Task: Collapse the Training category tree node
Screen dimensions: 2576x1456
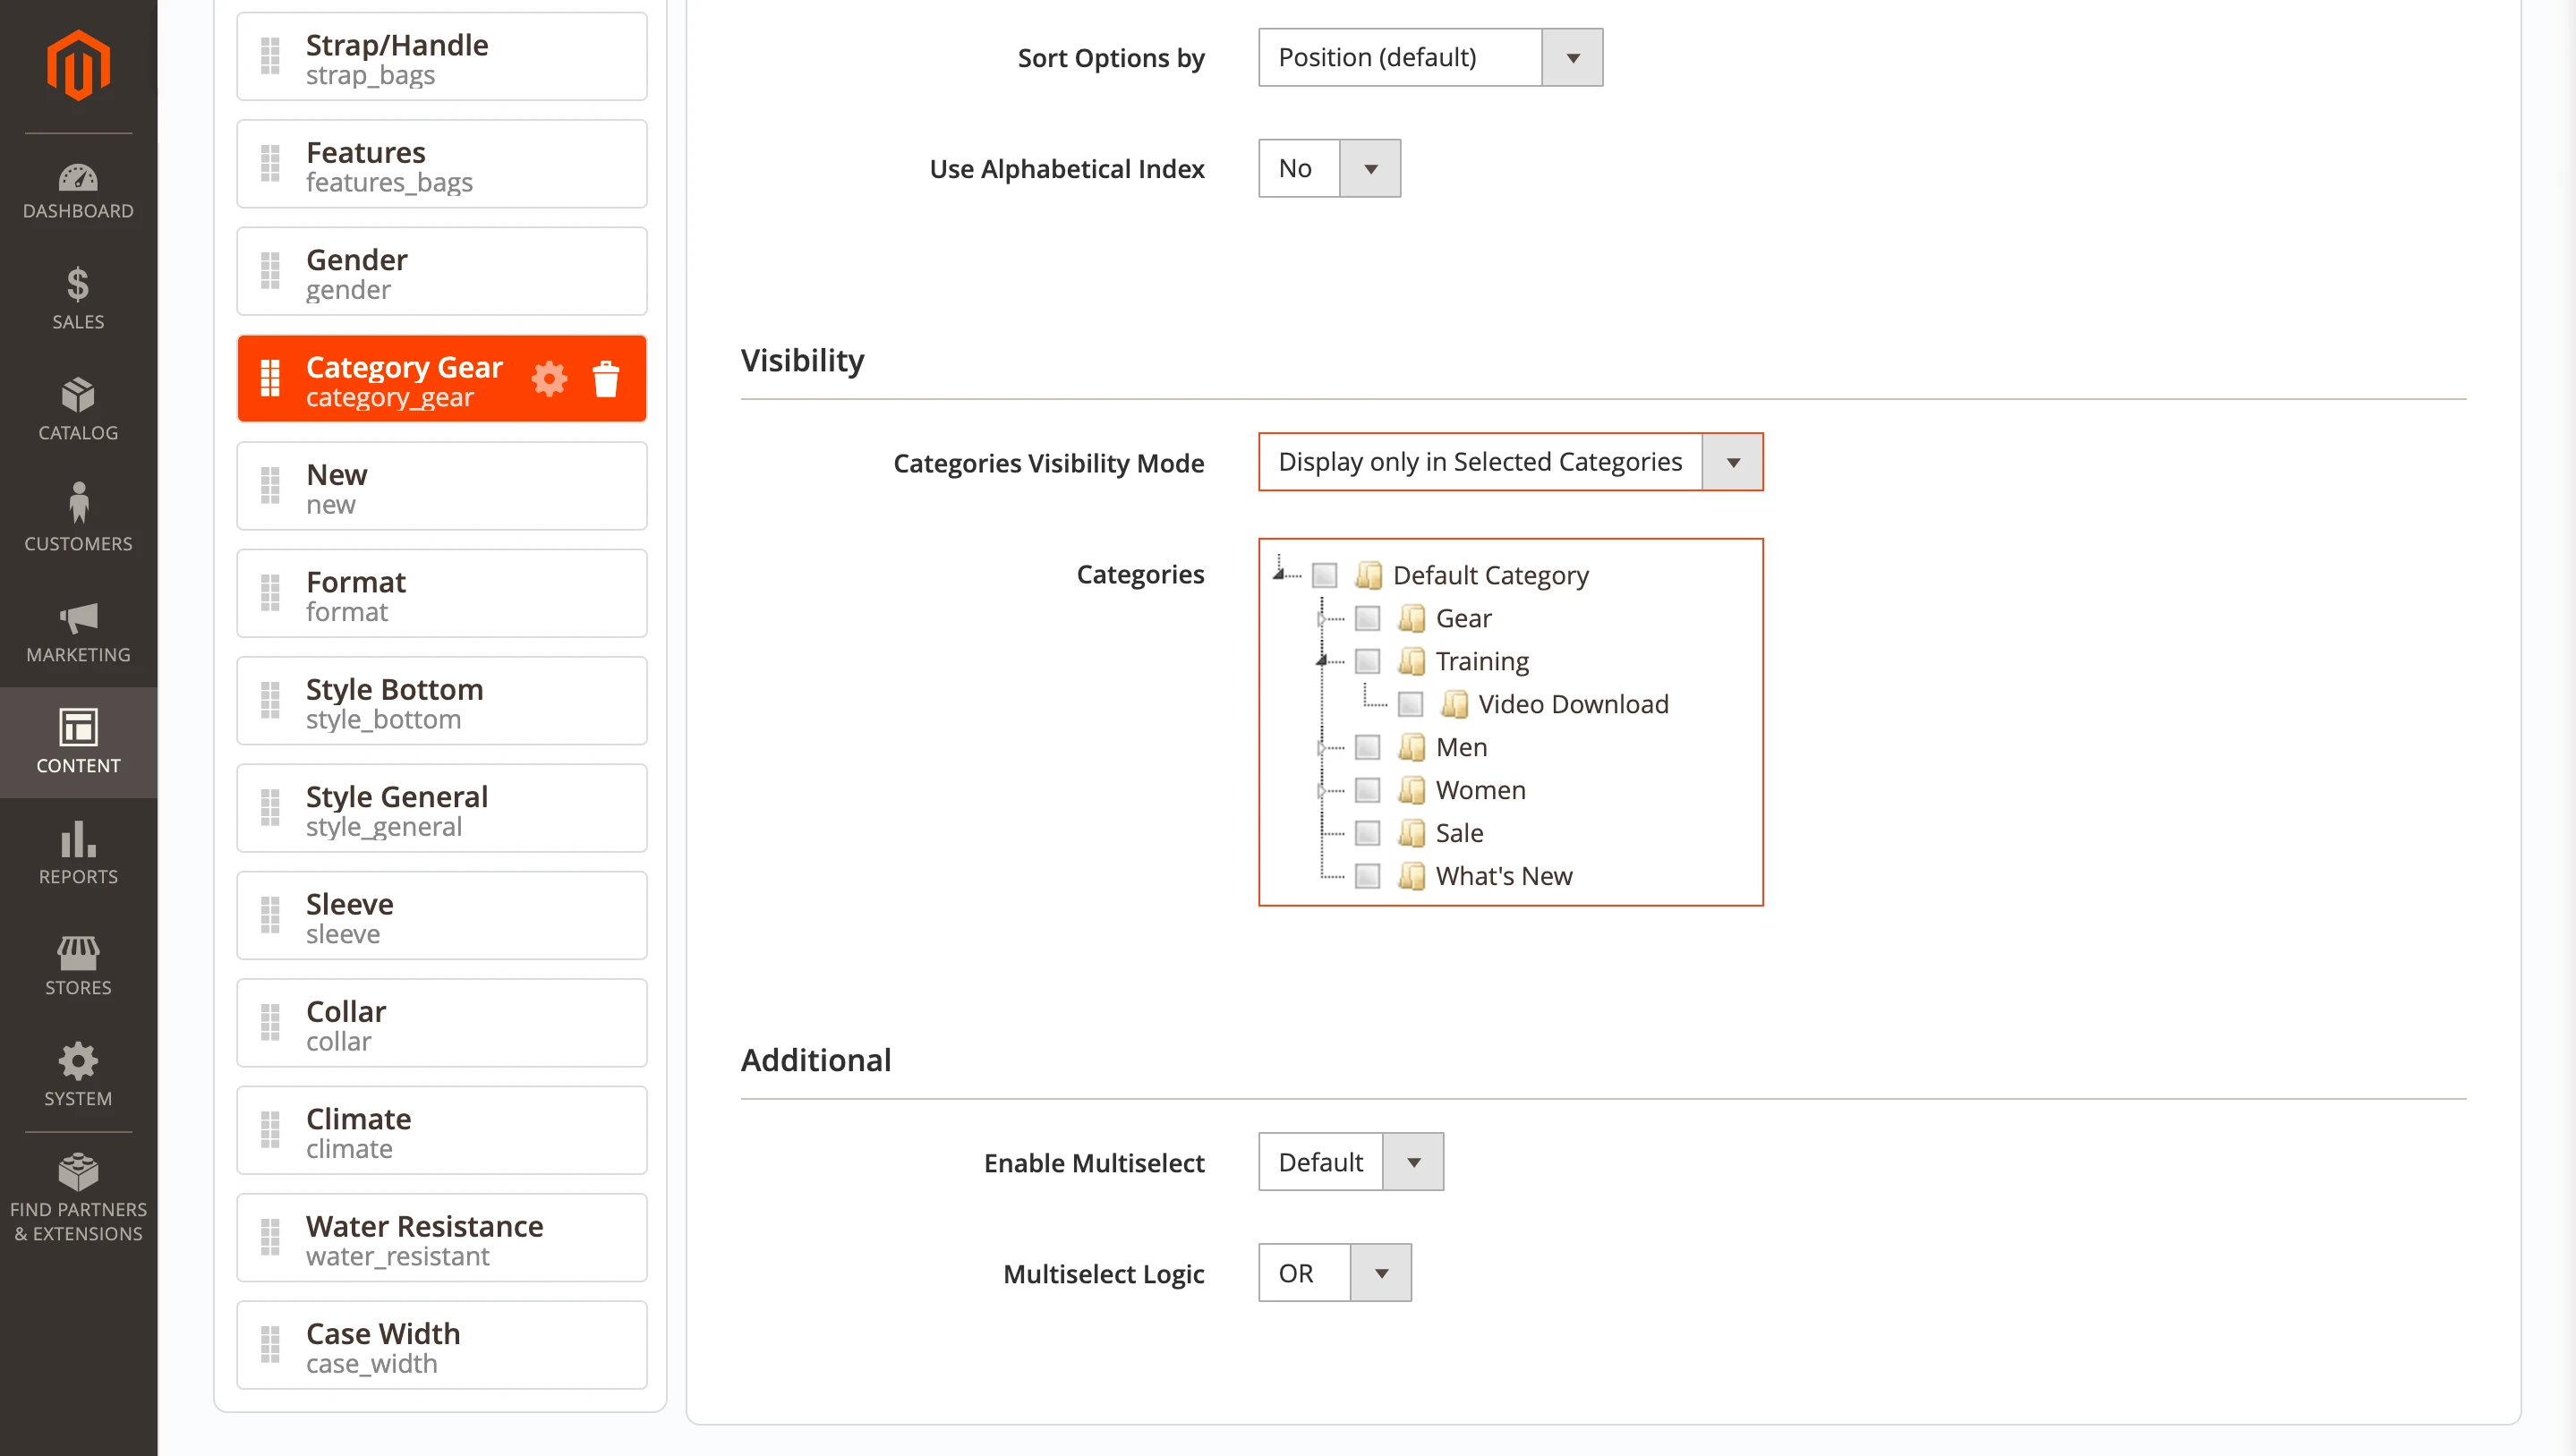Action: click(1321, 661)
